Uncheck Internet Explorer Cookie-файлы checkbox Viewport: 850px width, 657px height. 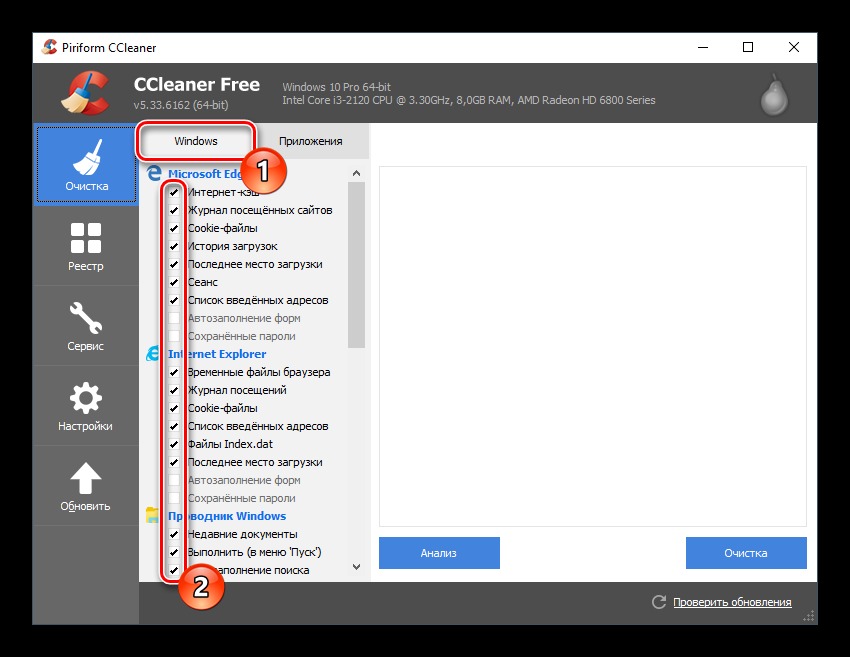174,408
